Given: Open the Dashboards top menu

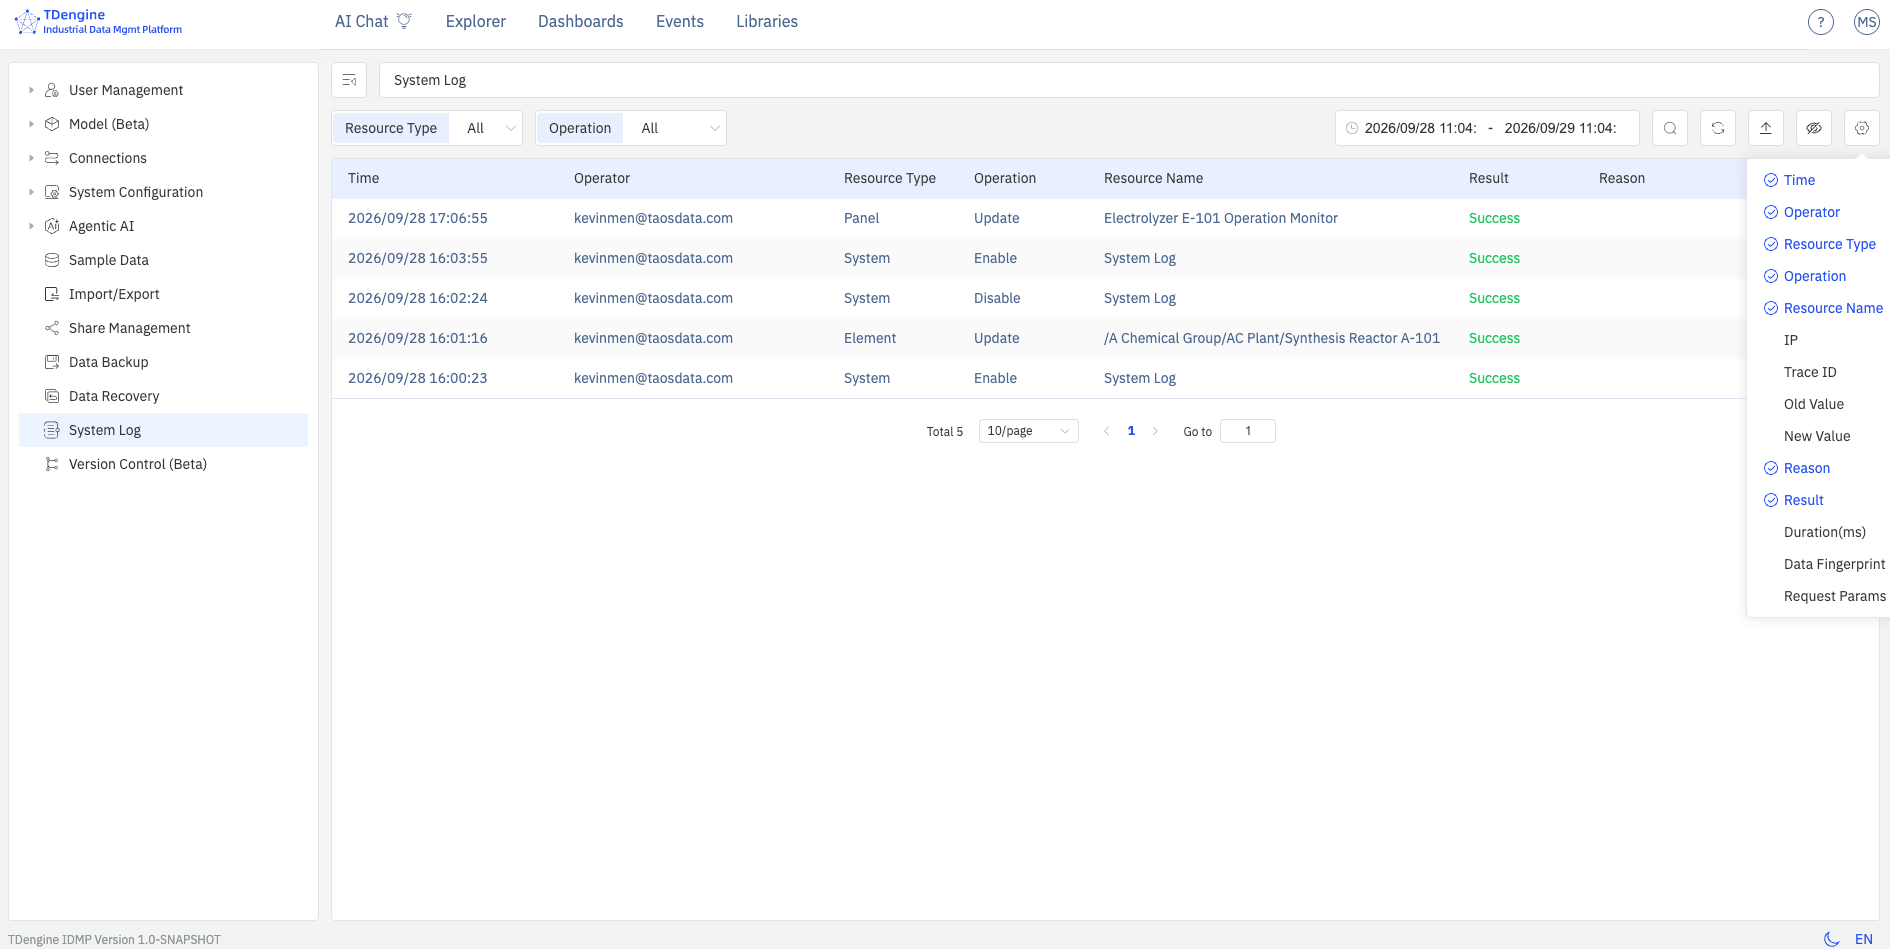Looking at the screenshot, I should 581,21.
